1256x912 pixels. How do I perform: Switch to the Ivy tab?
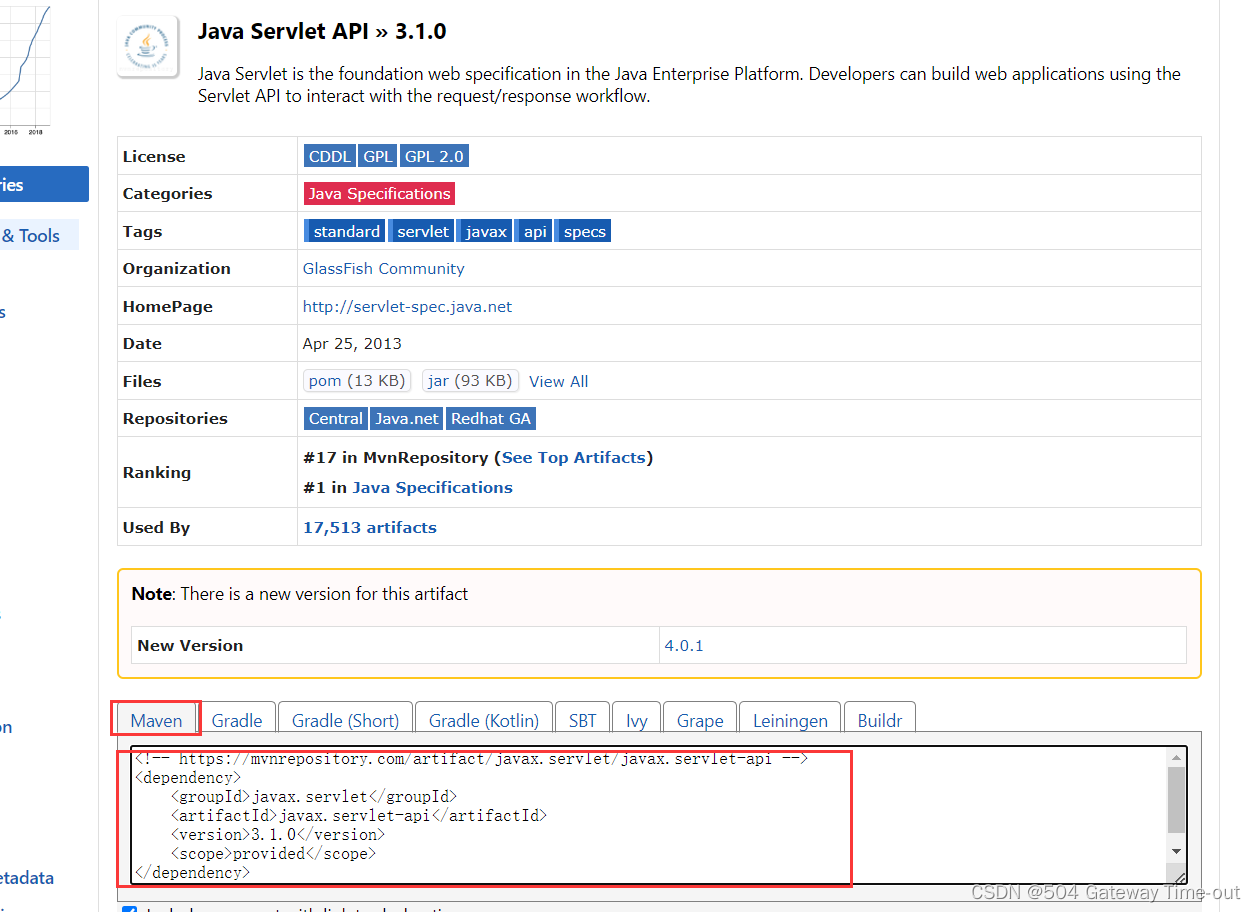[637, 719]
